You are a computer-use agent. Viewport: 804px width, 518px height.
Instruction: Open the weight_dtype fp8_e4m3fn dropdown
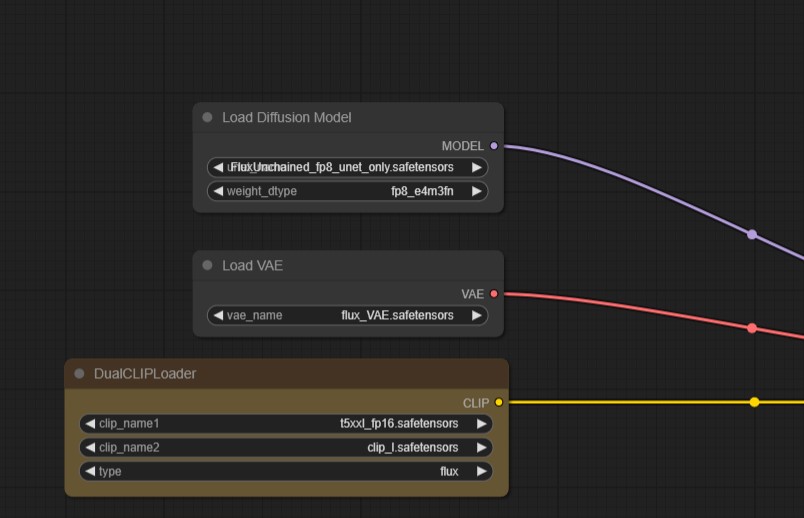[x=347, y=191]
